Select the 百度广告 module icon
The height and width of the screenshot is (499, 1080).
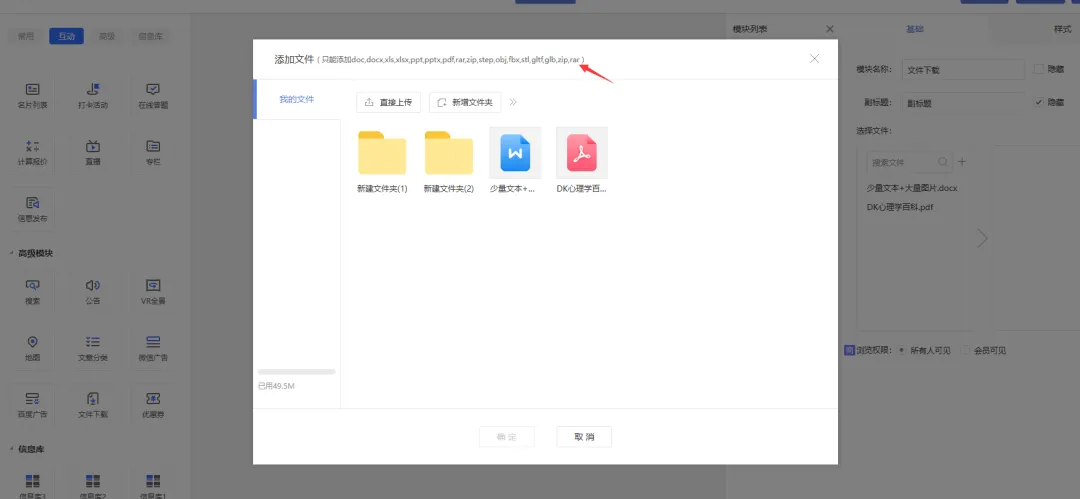(32, 398)
